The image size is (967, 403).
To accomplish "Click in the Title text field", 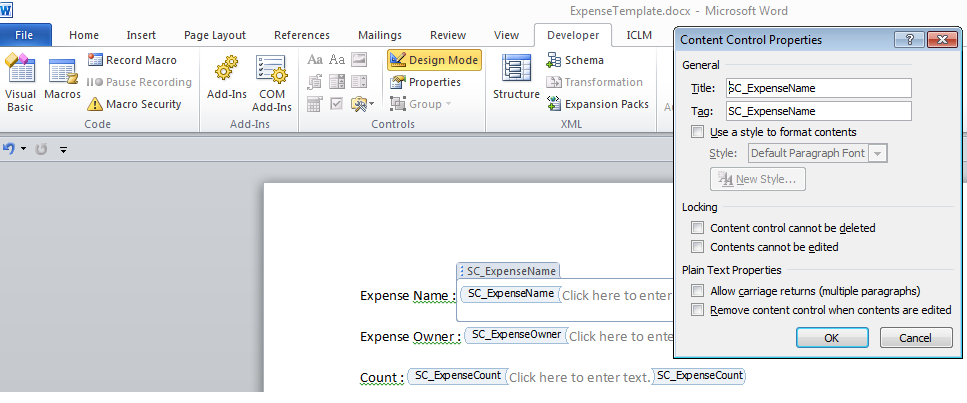I will [x=818, y=88].
